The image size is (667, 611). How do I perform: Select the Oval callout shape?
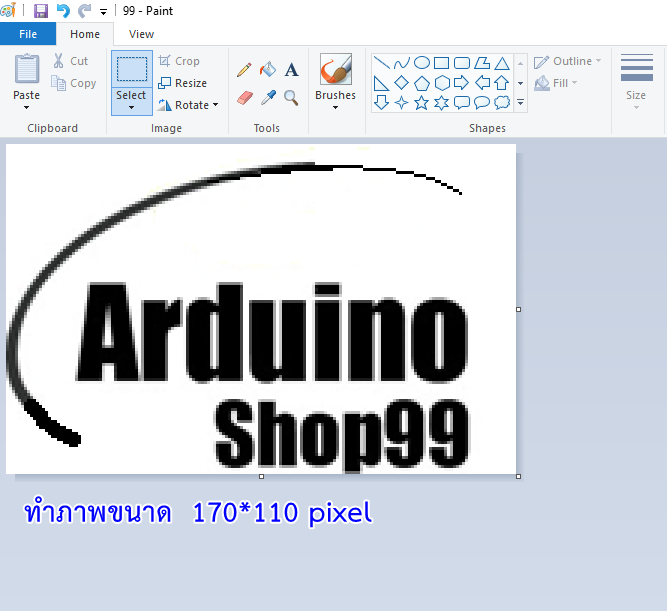(x=482, y=103)
